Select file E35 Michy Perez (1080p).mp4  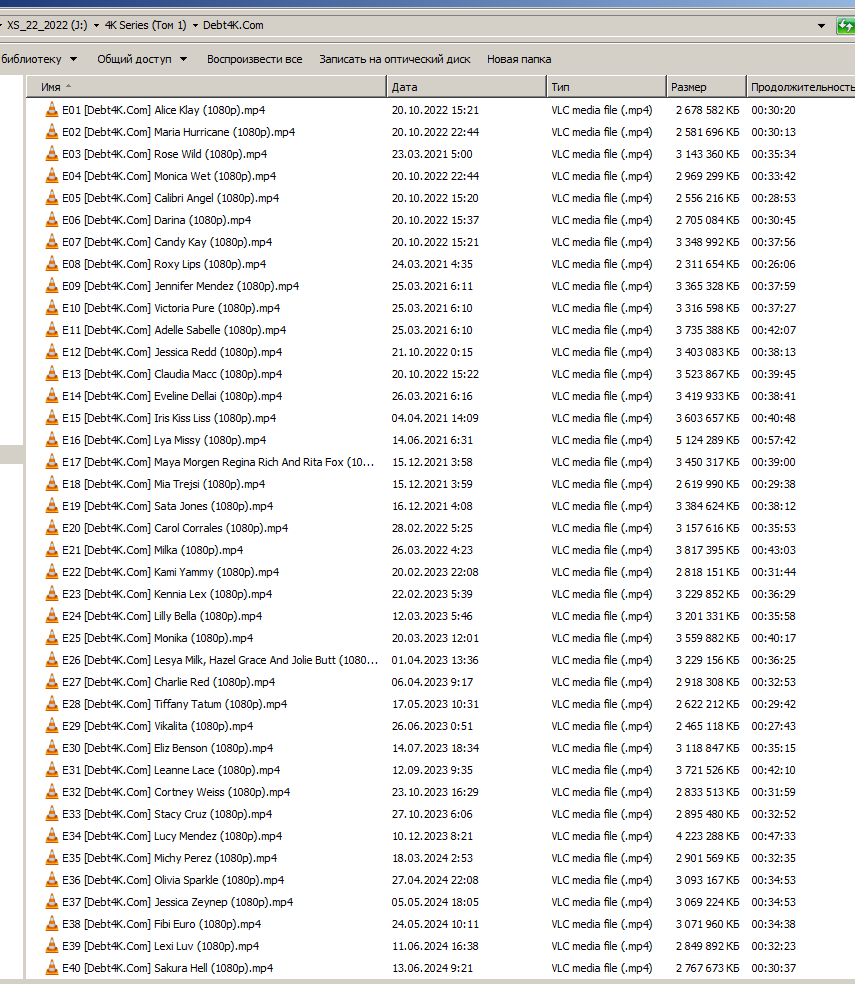click(x=170, y=858)
